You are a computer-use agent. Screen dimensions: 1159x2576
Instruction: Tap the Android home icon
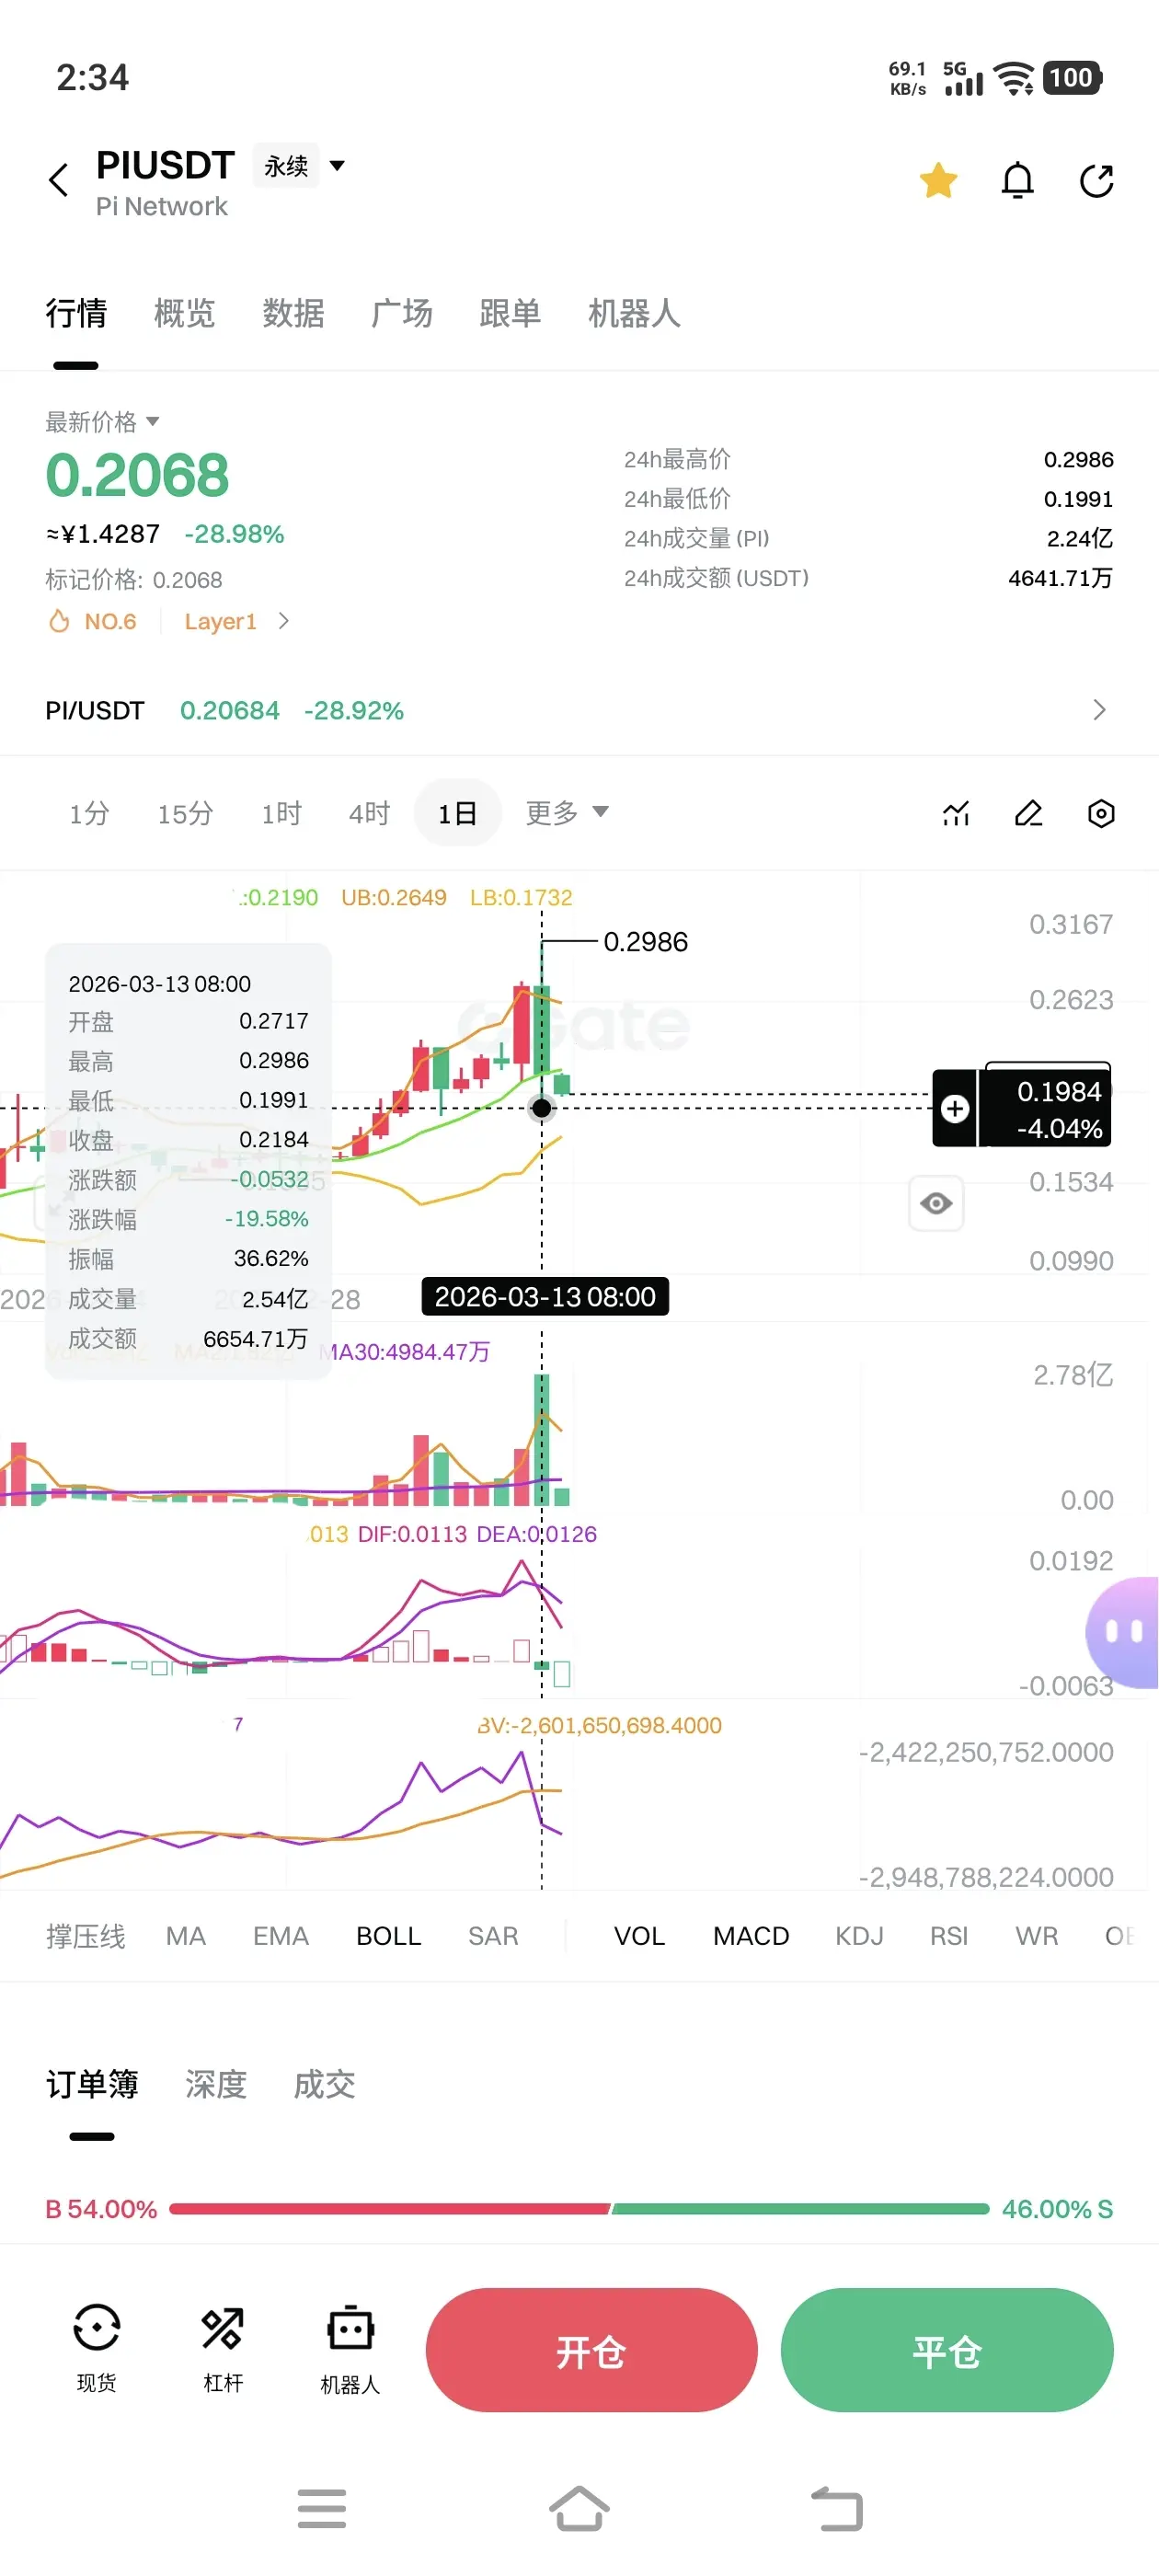(x=579, y=2508)
